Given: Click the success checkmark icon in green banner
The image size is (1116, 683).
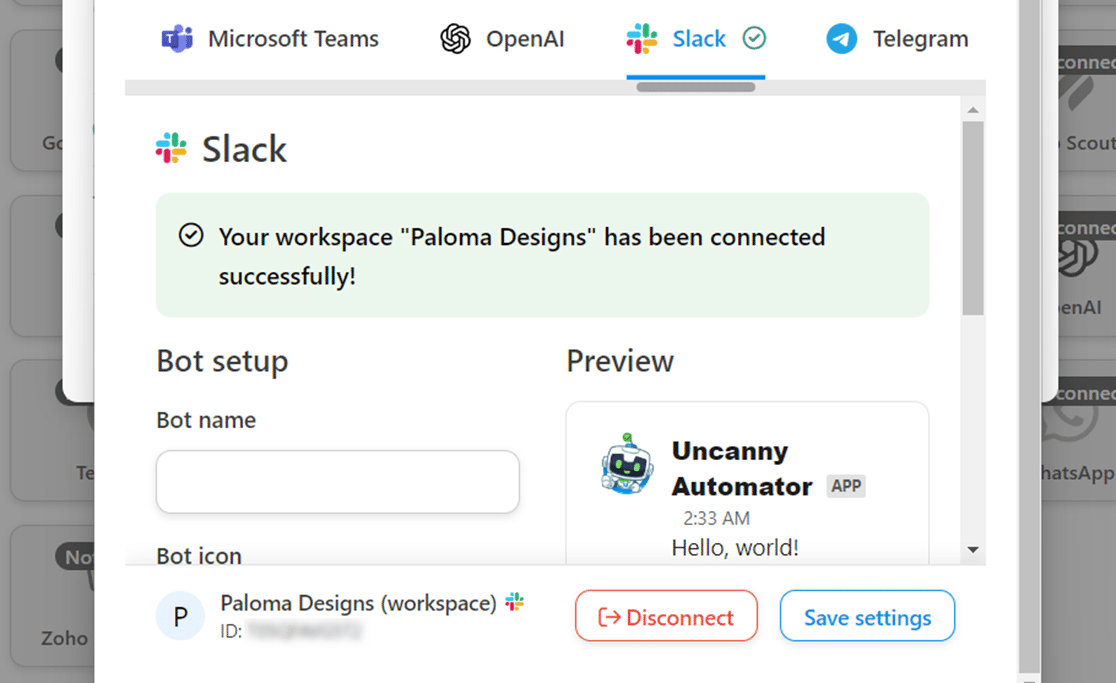Looking at the screenshot, I should (191, 235).
